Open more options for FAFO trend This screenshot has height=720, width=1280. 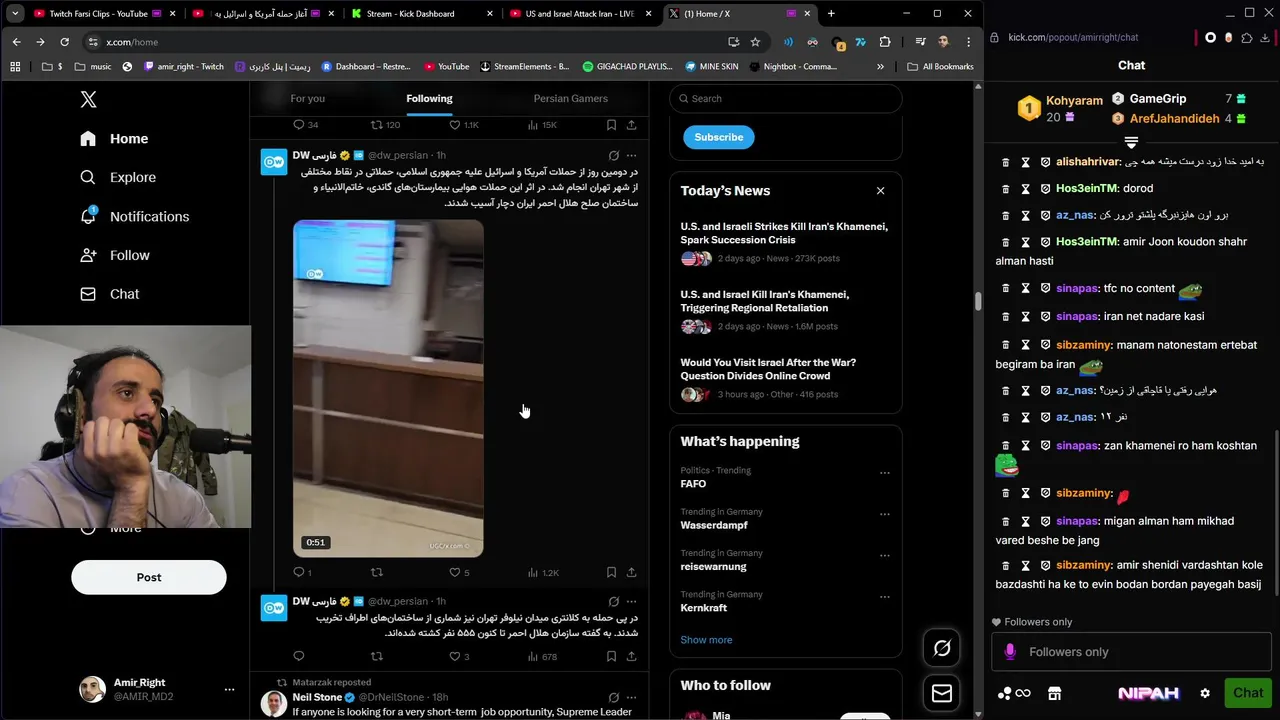884,473
